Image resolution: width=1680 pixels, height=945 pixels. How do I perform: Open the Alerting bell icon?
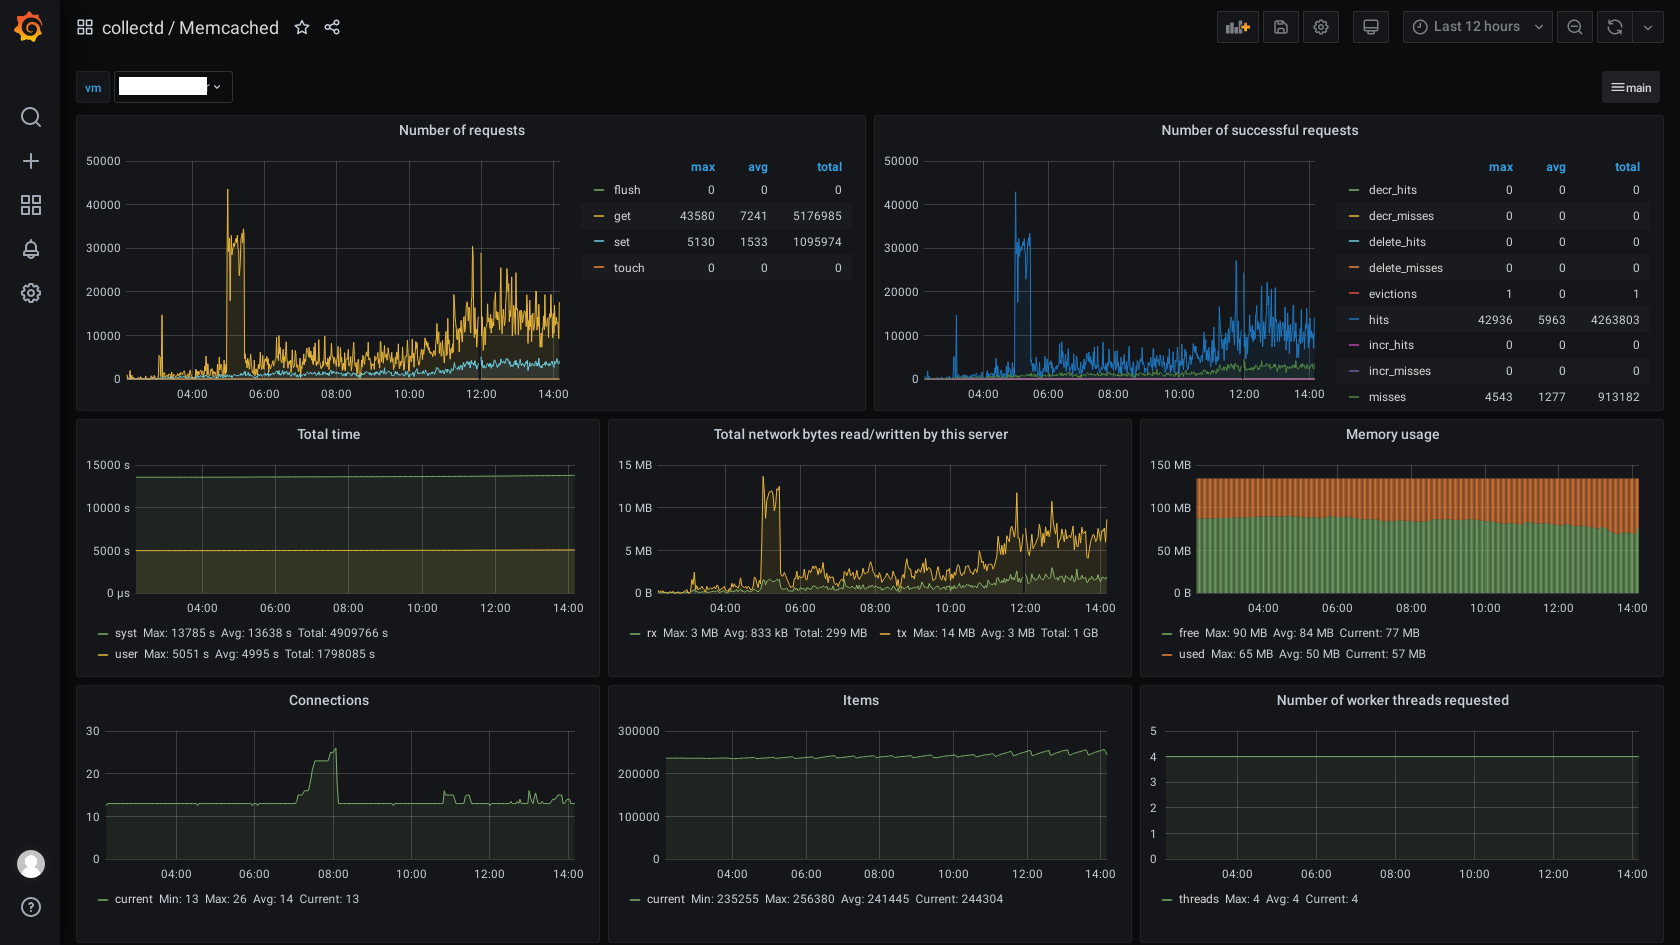tap(31, 249)
